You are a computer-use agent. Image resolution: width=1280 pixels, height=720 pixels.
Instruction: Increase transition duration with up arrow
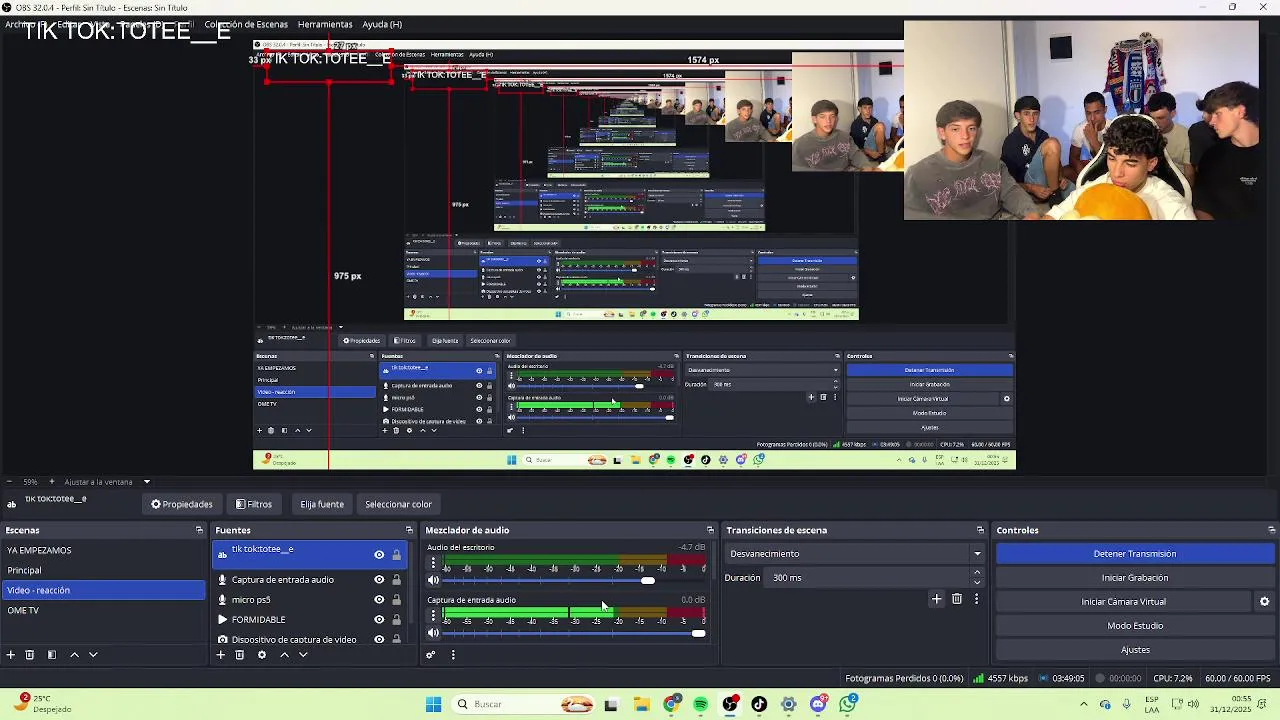(x=977, y=573)
